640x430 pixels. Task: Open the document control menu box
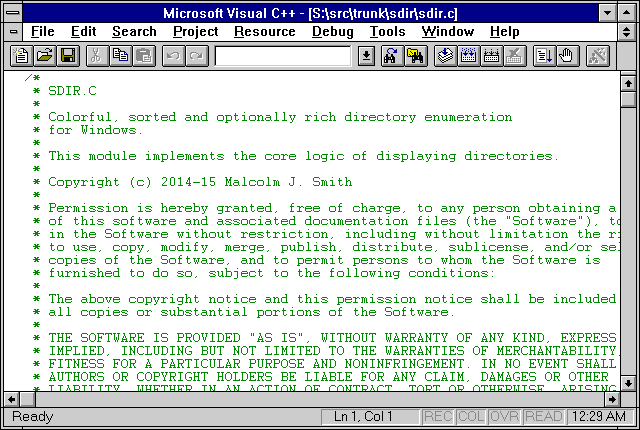tap(13, 31)
